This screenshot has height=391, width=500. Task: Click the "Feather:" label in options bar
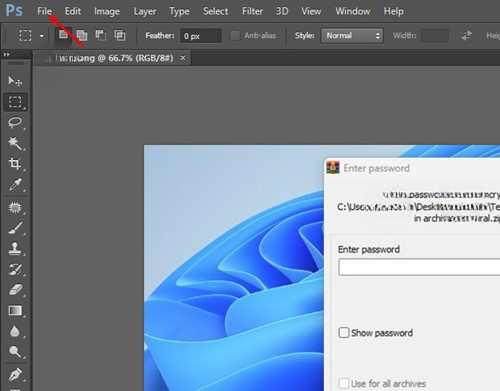[x=160, y=35]
